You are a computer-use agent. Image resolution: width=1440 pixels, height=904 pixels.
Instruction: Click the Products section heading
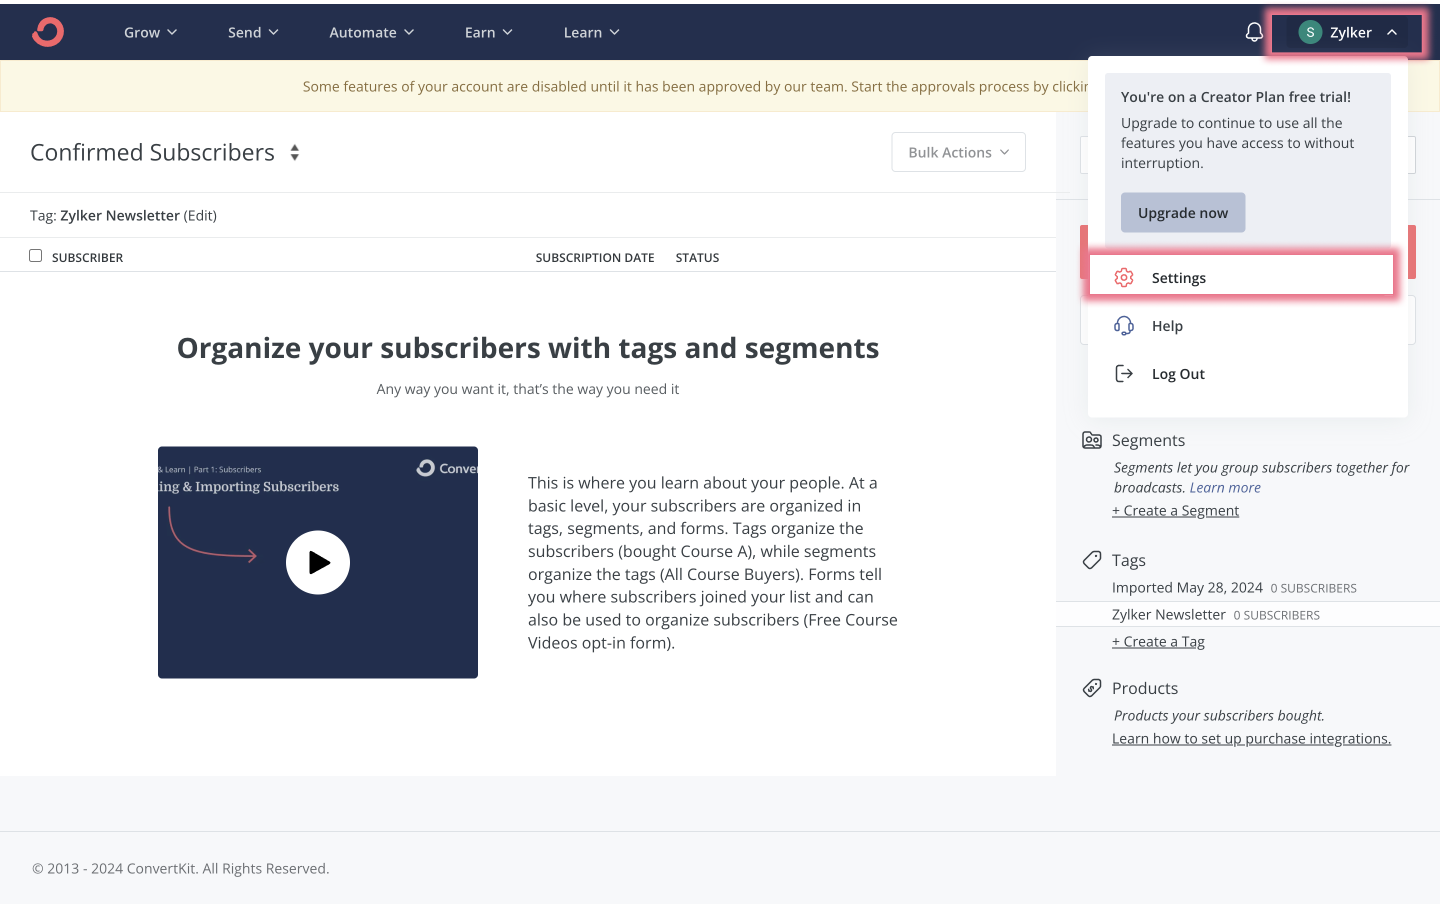tap(1145, 688)
